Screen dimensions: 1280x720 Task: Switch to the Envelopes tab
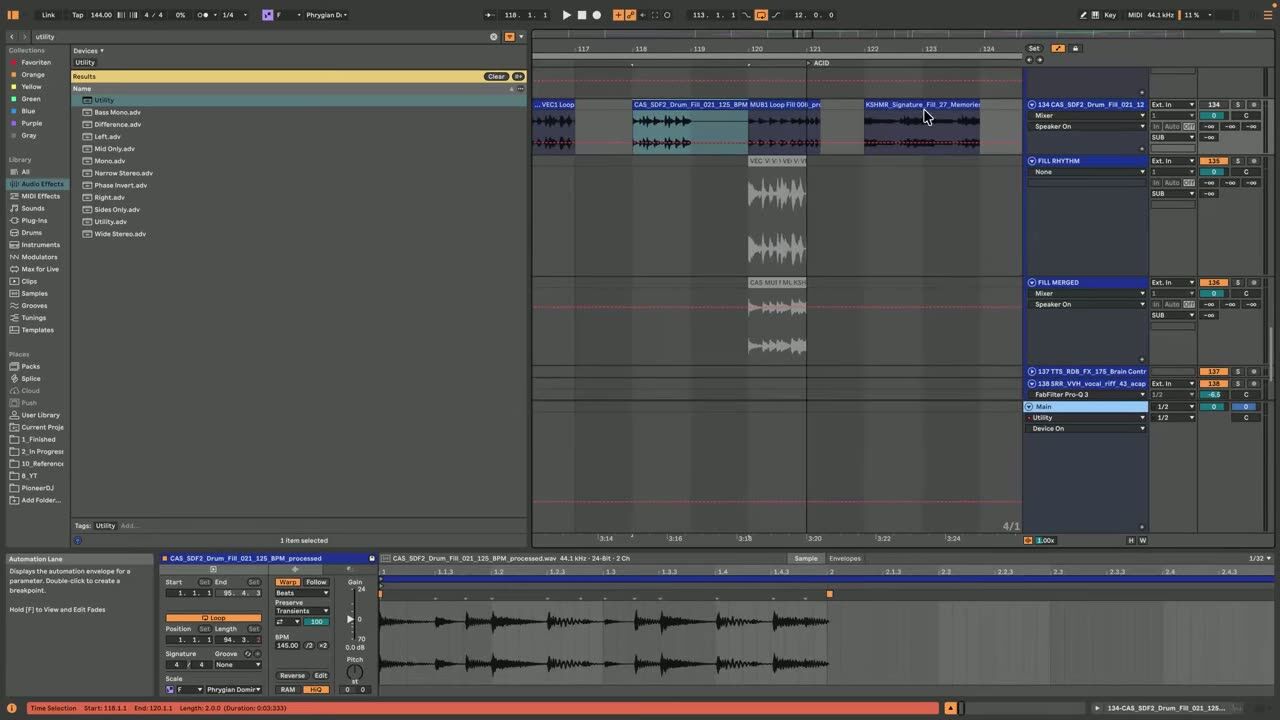pyautogui.click(x=845, y=559)
